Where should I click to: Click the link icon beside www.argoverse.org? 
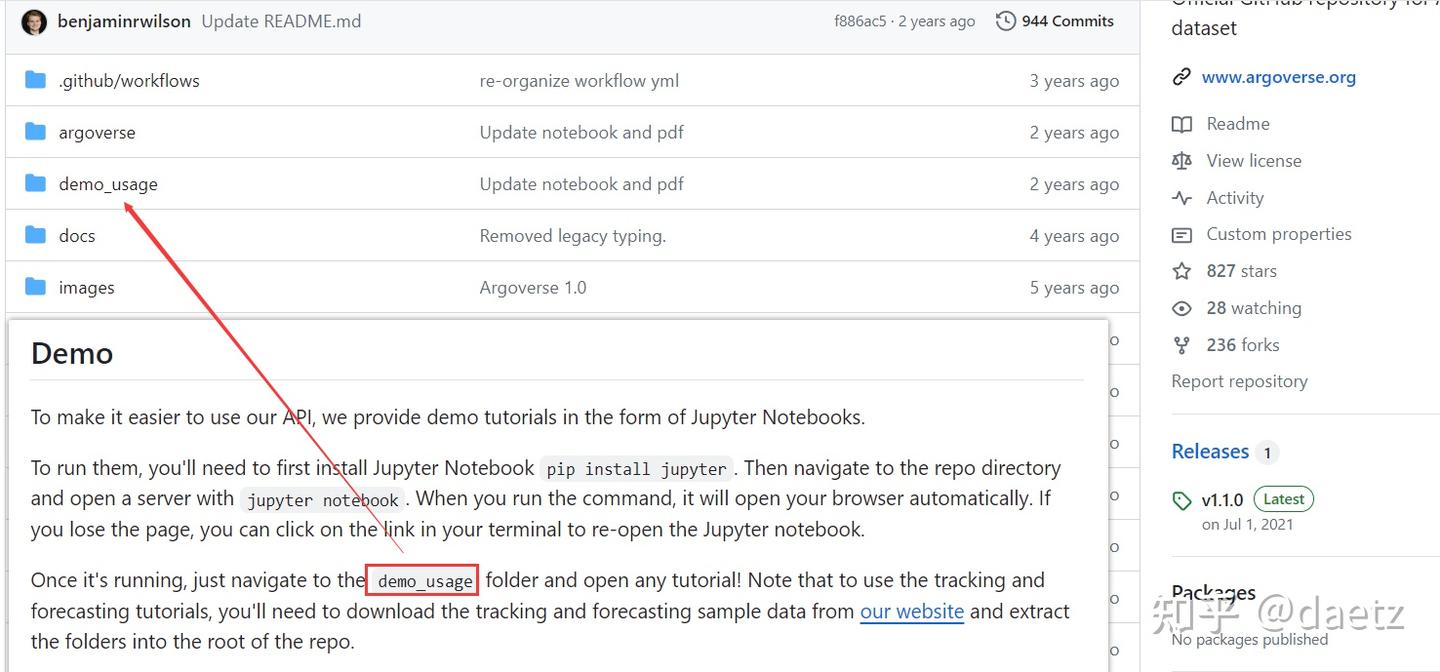[1182, 77]
